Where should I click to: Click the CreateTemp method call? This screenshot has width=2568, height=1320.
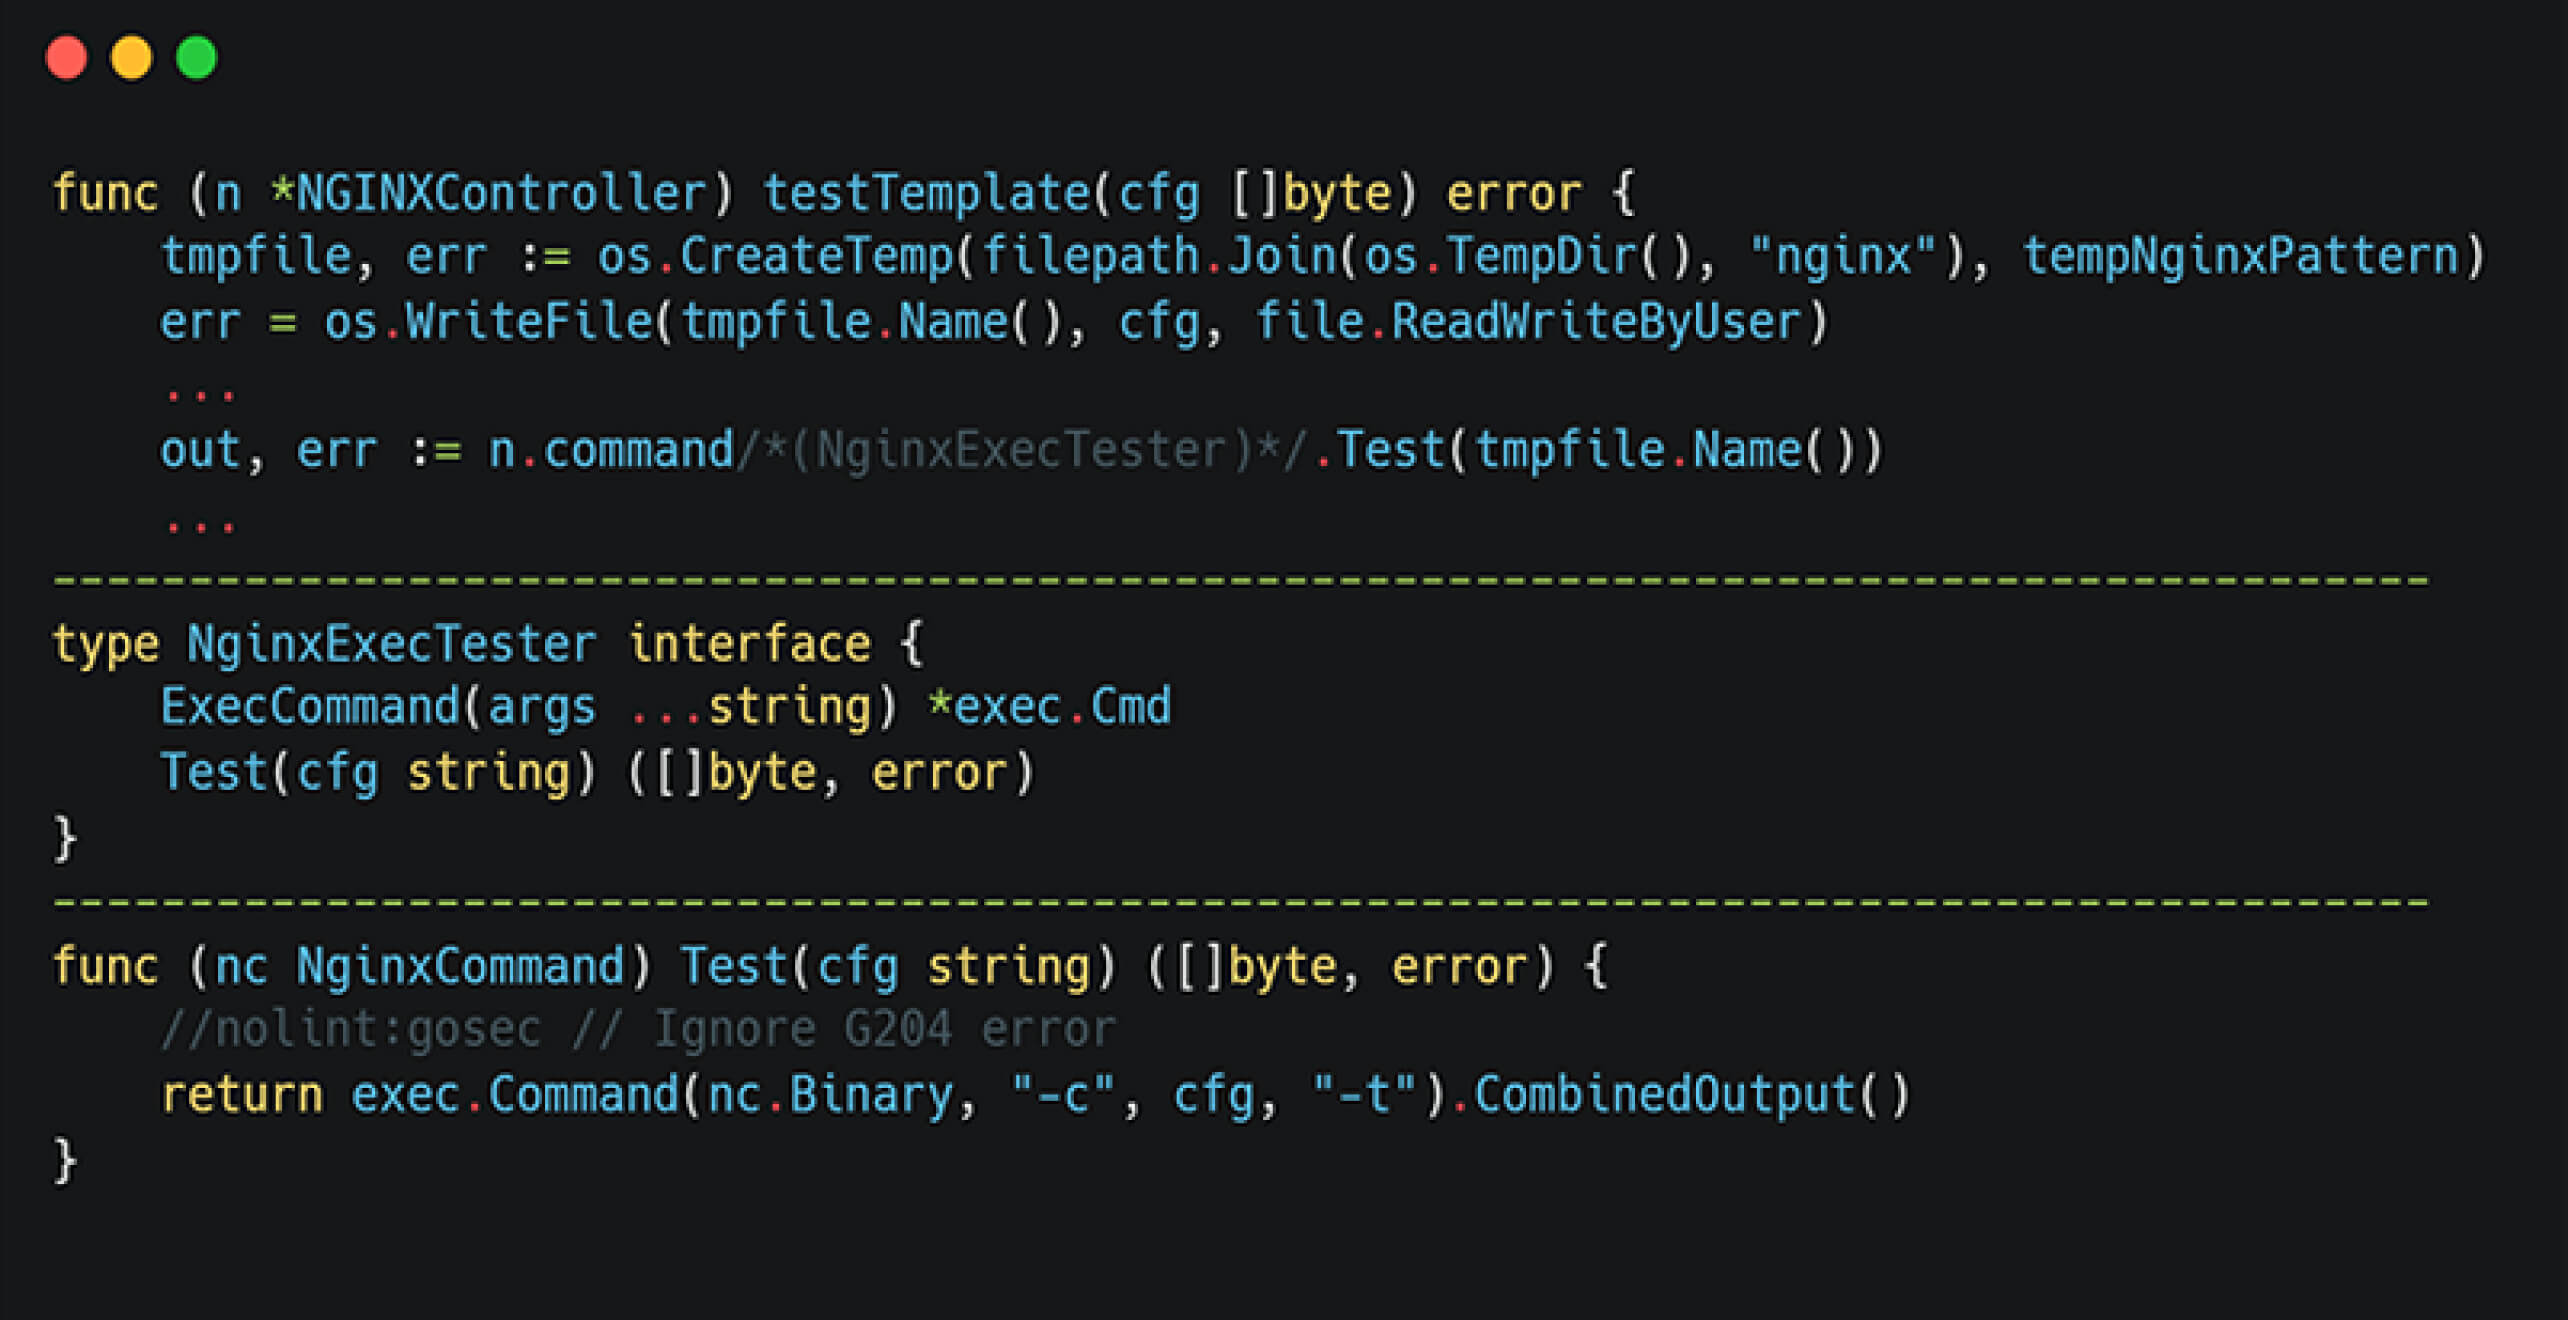pyautogui.click(x=816, y=257)
